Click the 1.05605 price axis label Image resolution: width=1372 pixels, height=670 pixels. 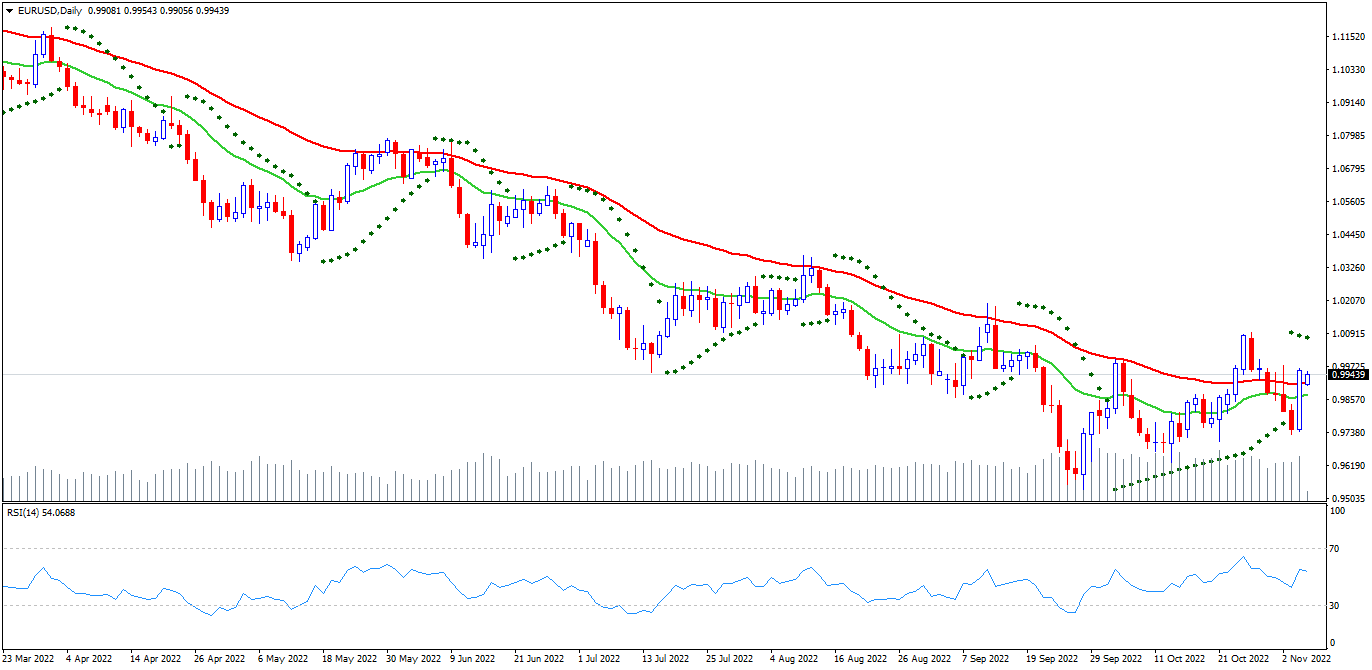coord(1347,201)
